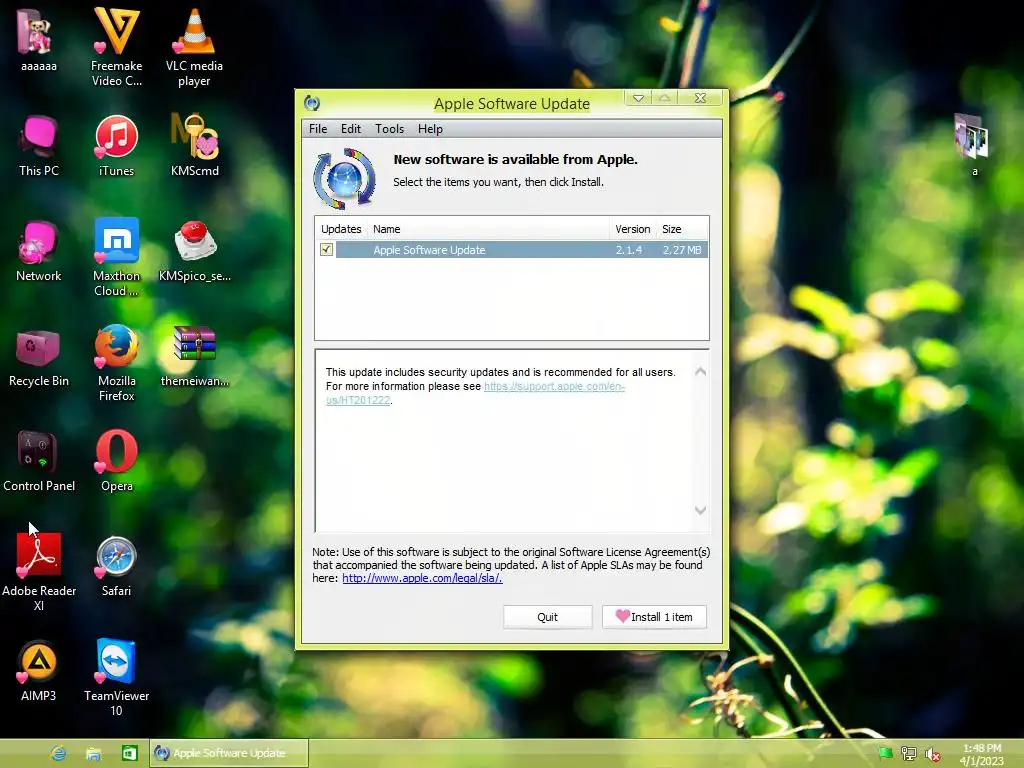
Task: Click the Quit button
Action: click(x=547, y=617)
